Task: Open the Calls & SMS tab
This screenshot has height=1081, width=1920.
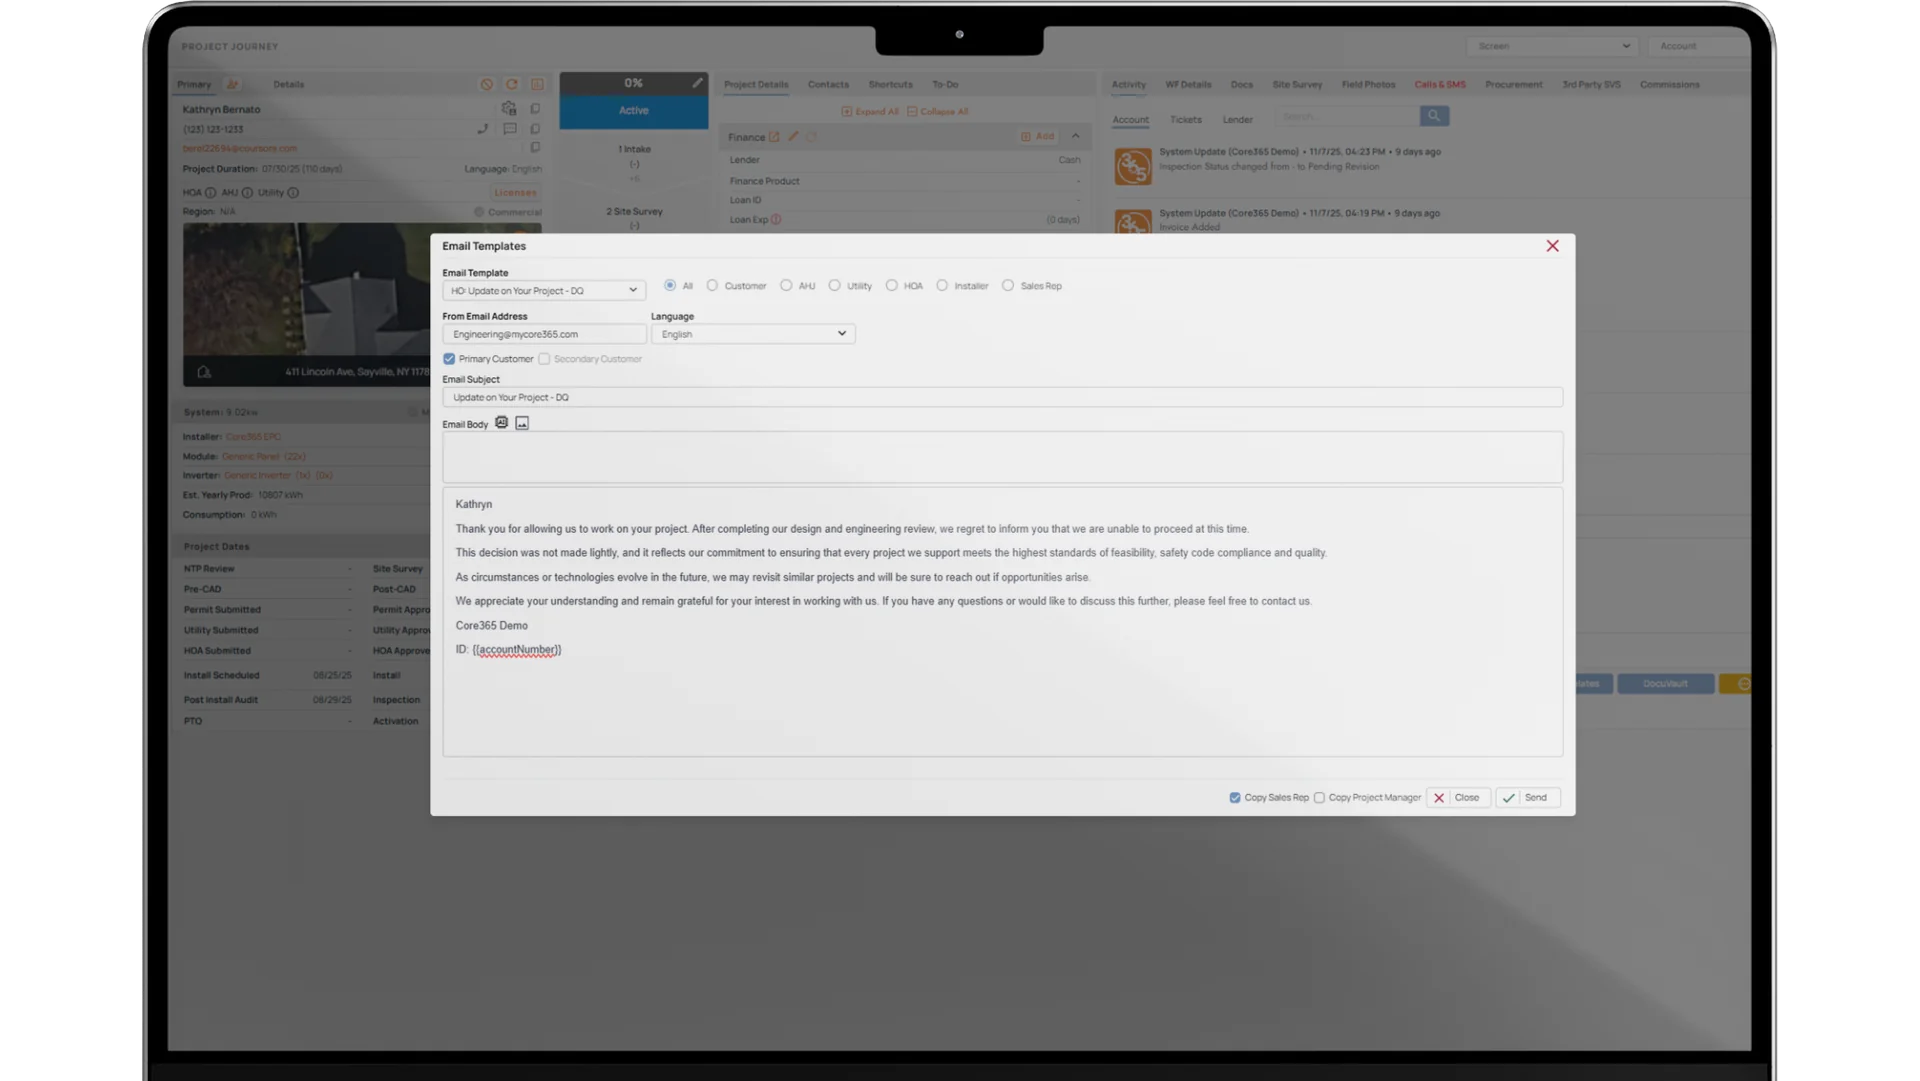Action: [1440, 85]
